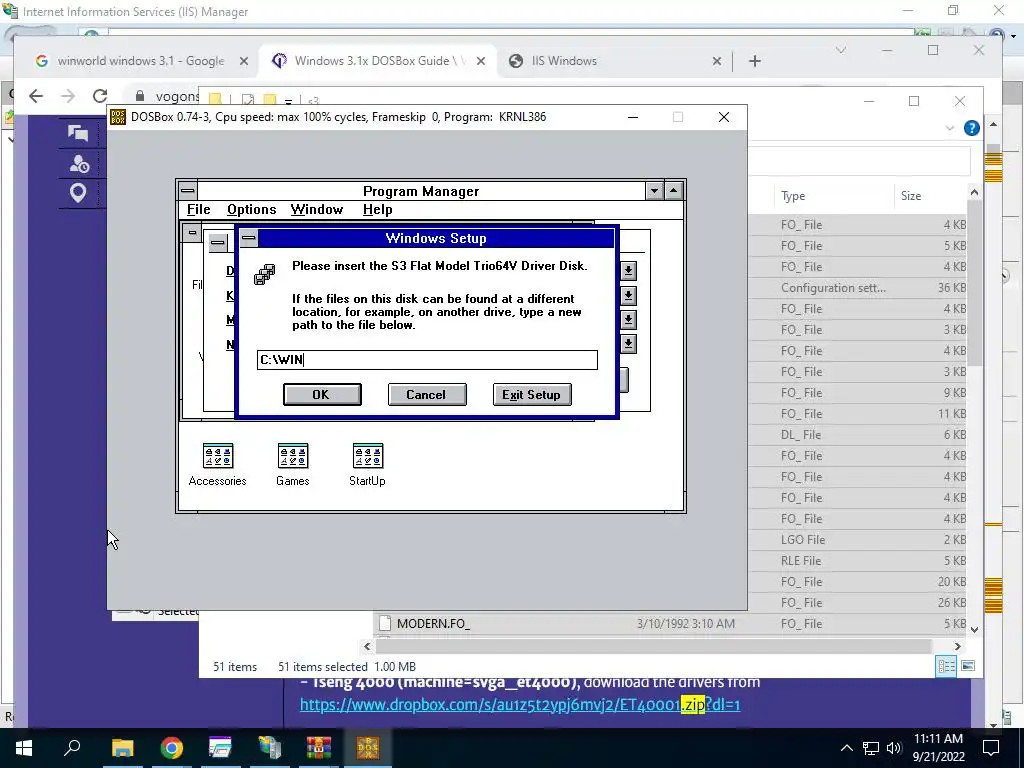Open taskbar search magnifier

(x=72, y=747)
